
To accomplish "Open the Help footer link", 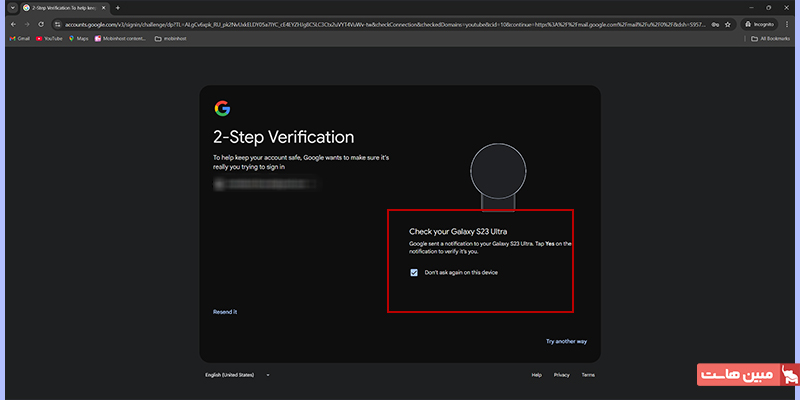I will pos(536,375).
